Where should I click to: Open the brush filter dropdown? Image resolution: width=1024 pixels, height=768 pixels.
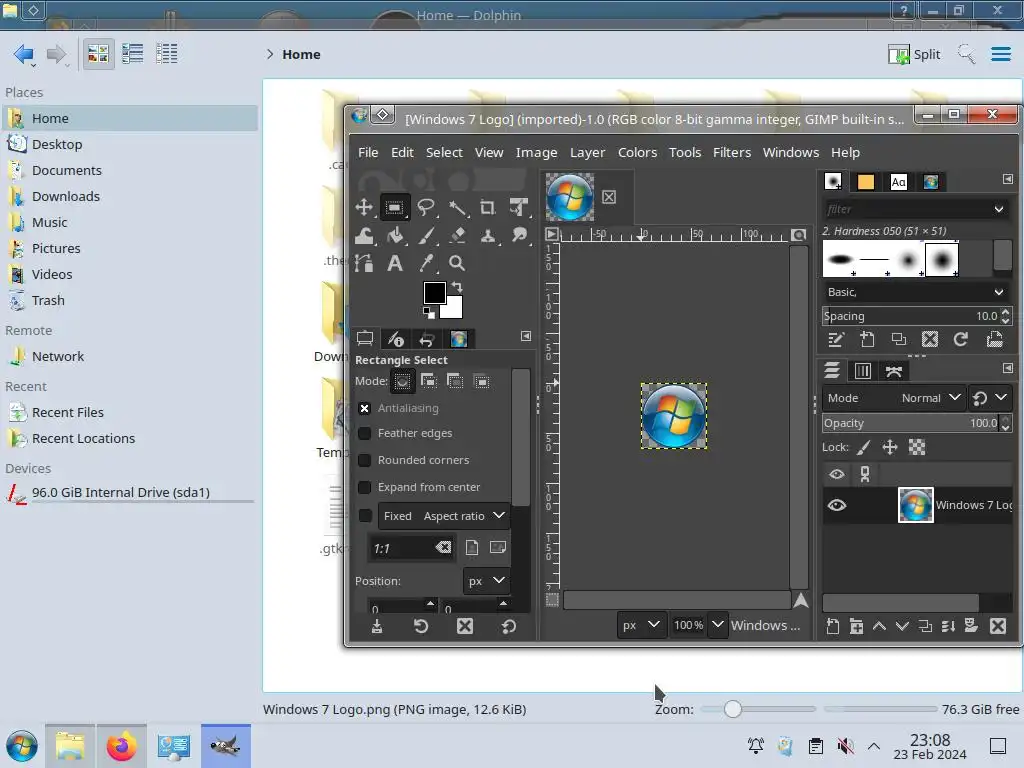point(999,210)
